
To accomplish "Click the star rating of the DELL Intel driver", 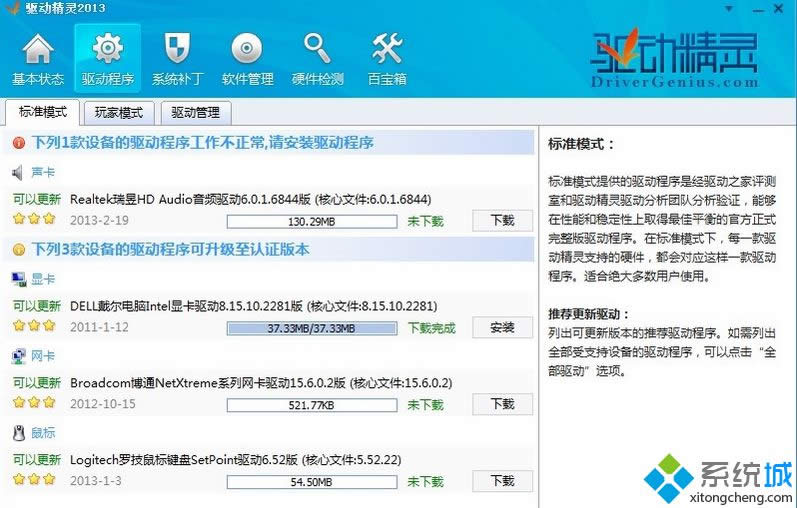I will pyautogui.click(x=34, y=325).
